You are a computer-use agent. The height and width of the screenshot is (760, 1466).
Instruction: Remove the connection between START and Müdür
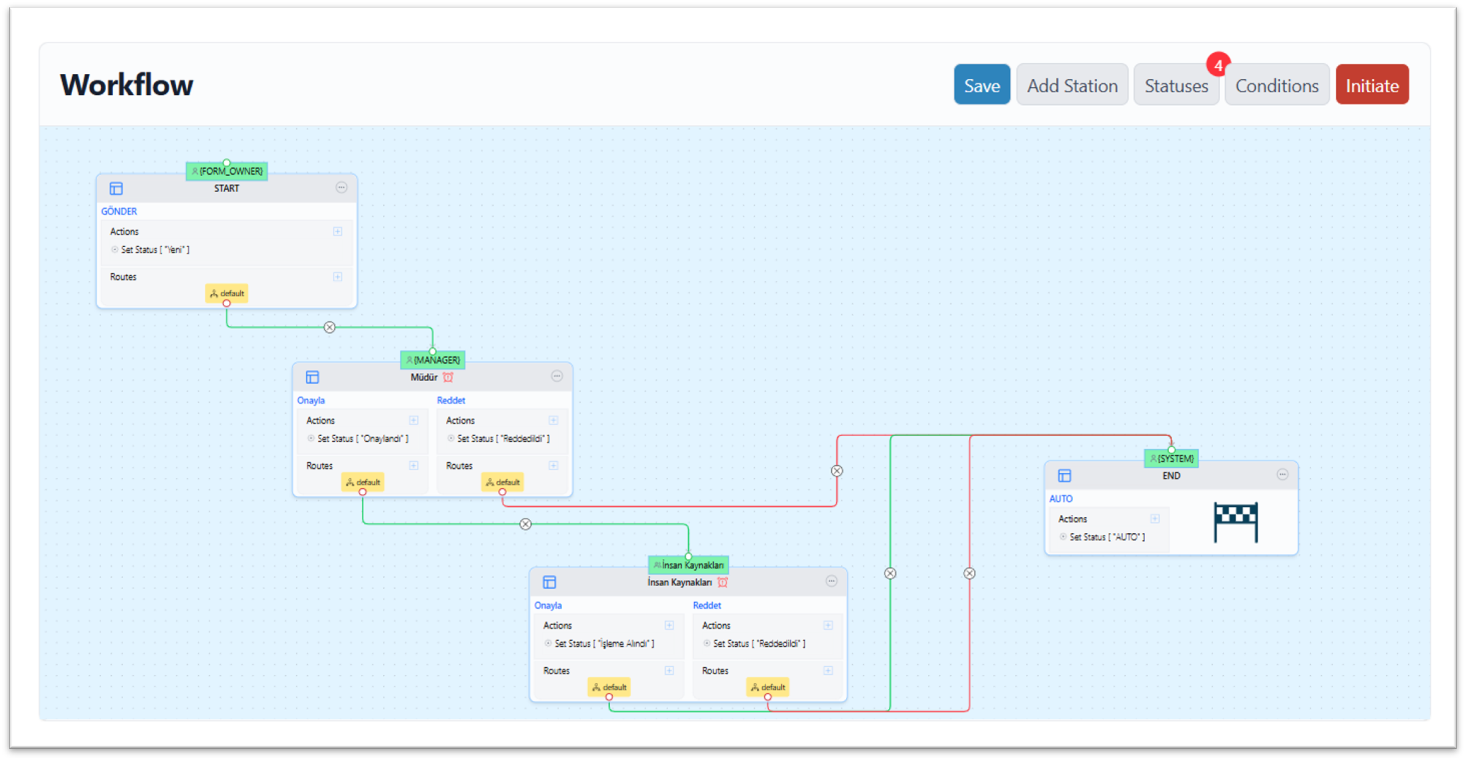coord(329,327)
